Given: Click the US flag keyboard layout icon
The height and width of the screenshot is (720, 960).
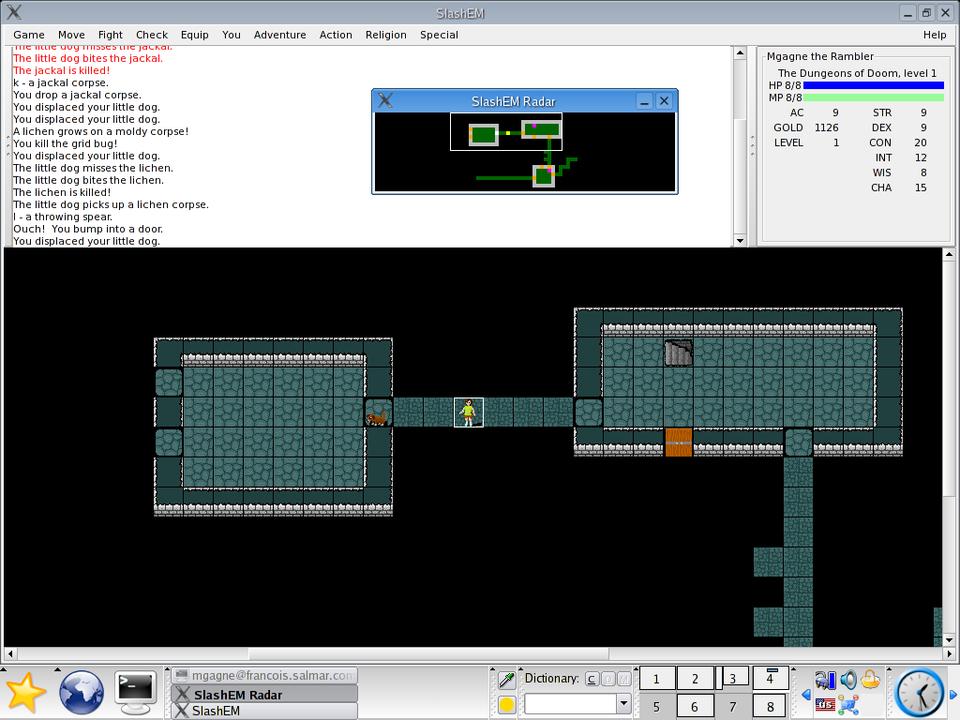Looking at the screenshot, I should pyautogui.click(x=825, y=705).
